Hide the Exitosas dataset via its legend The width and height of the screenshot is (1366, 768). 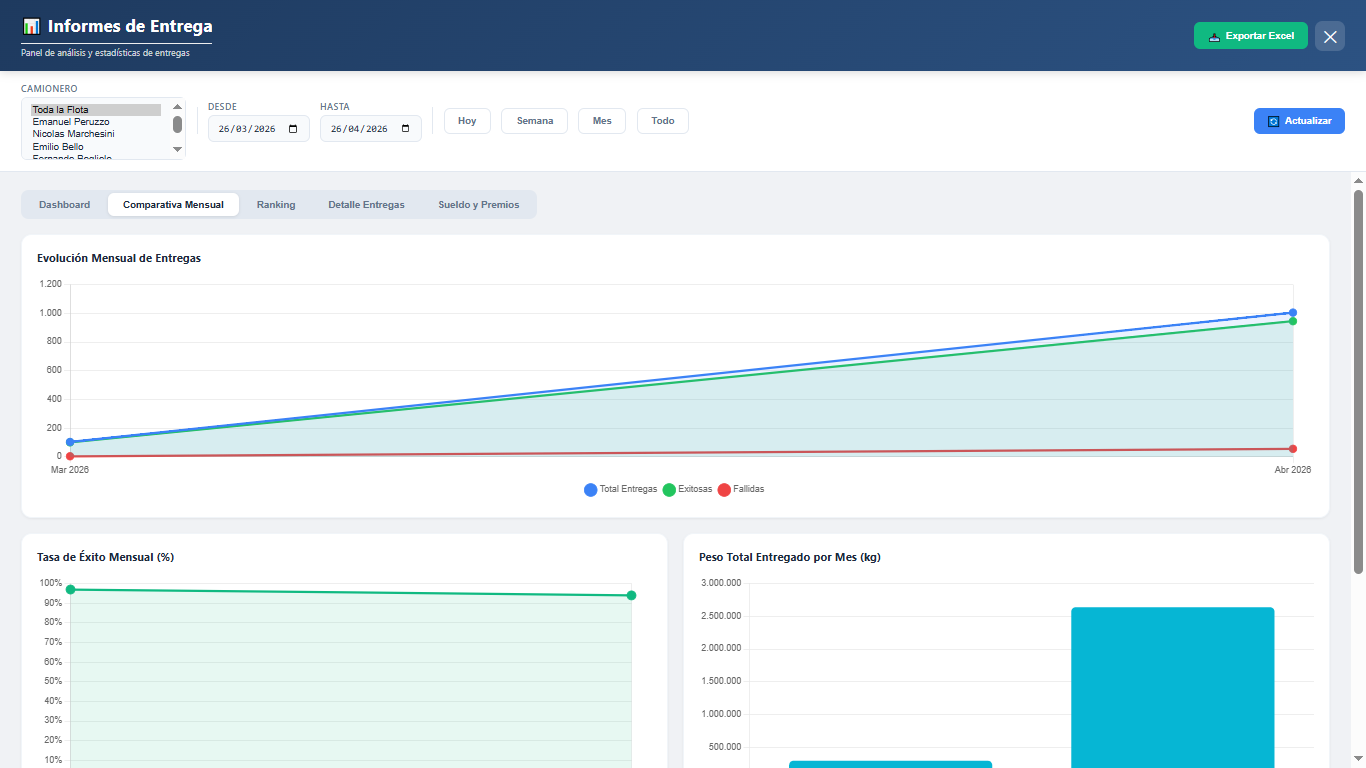[x=687, y=489]
